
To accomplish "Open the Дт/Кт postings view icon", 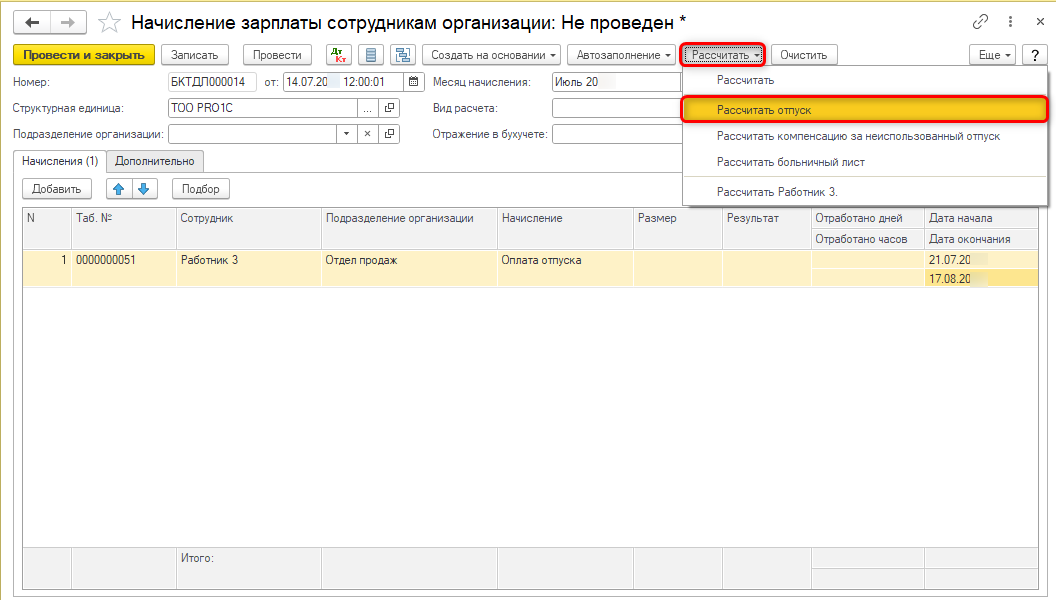I will click(x=339, y=55).
